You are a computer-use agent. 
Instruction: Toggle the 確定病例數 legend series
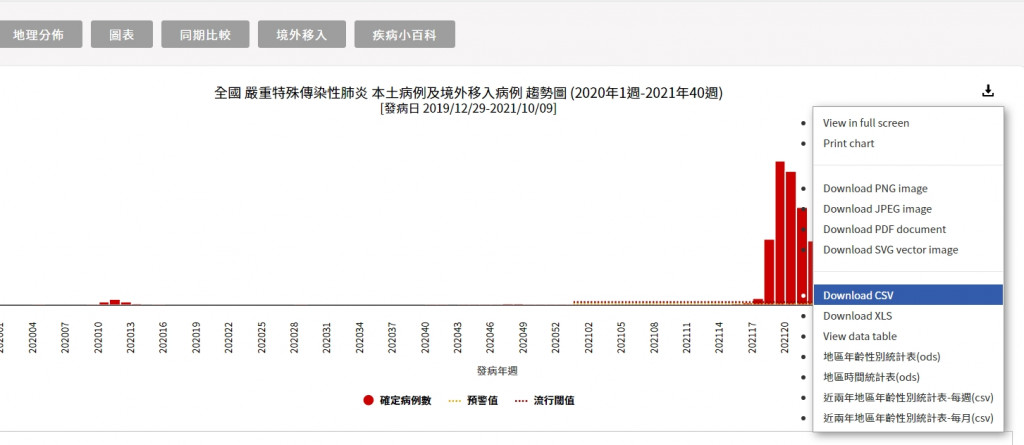click(x=398, y=401)
